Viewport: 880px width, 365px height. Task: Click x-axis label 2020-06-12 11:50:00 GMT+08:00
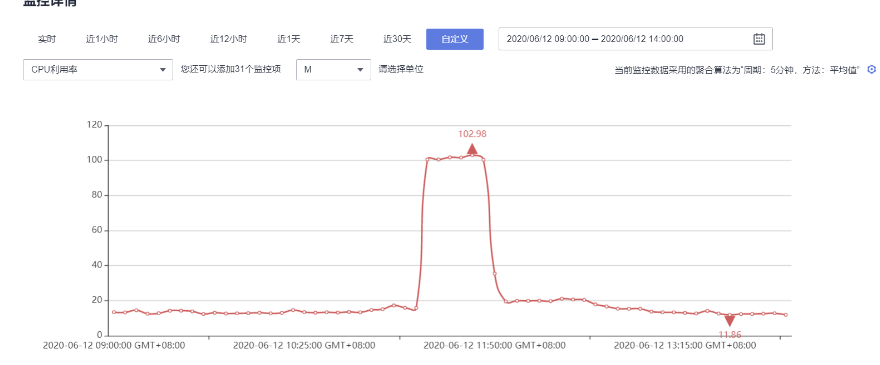point(494,345)
